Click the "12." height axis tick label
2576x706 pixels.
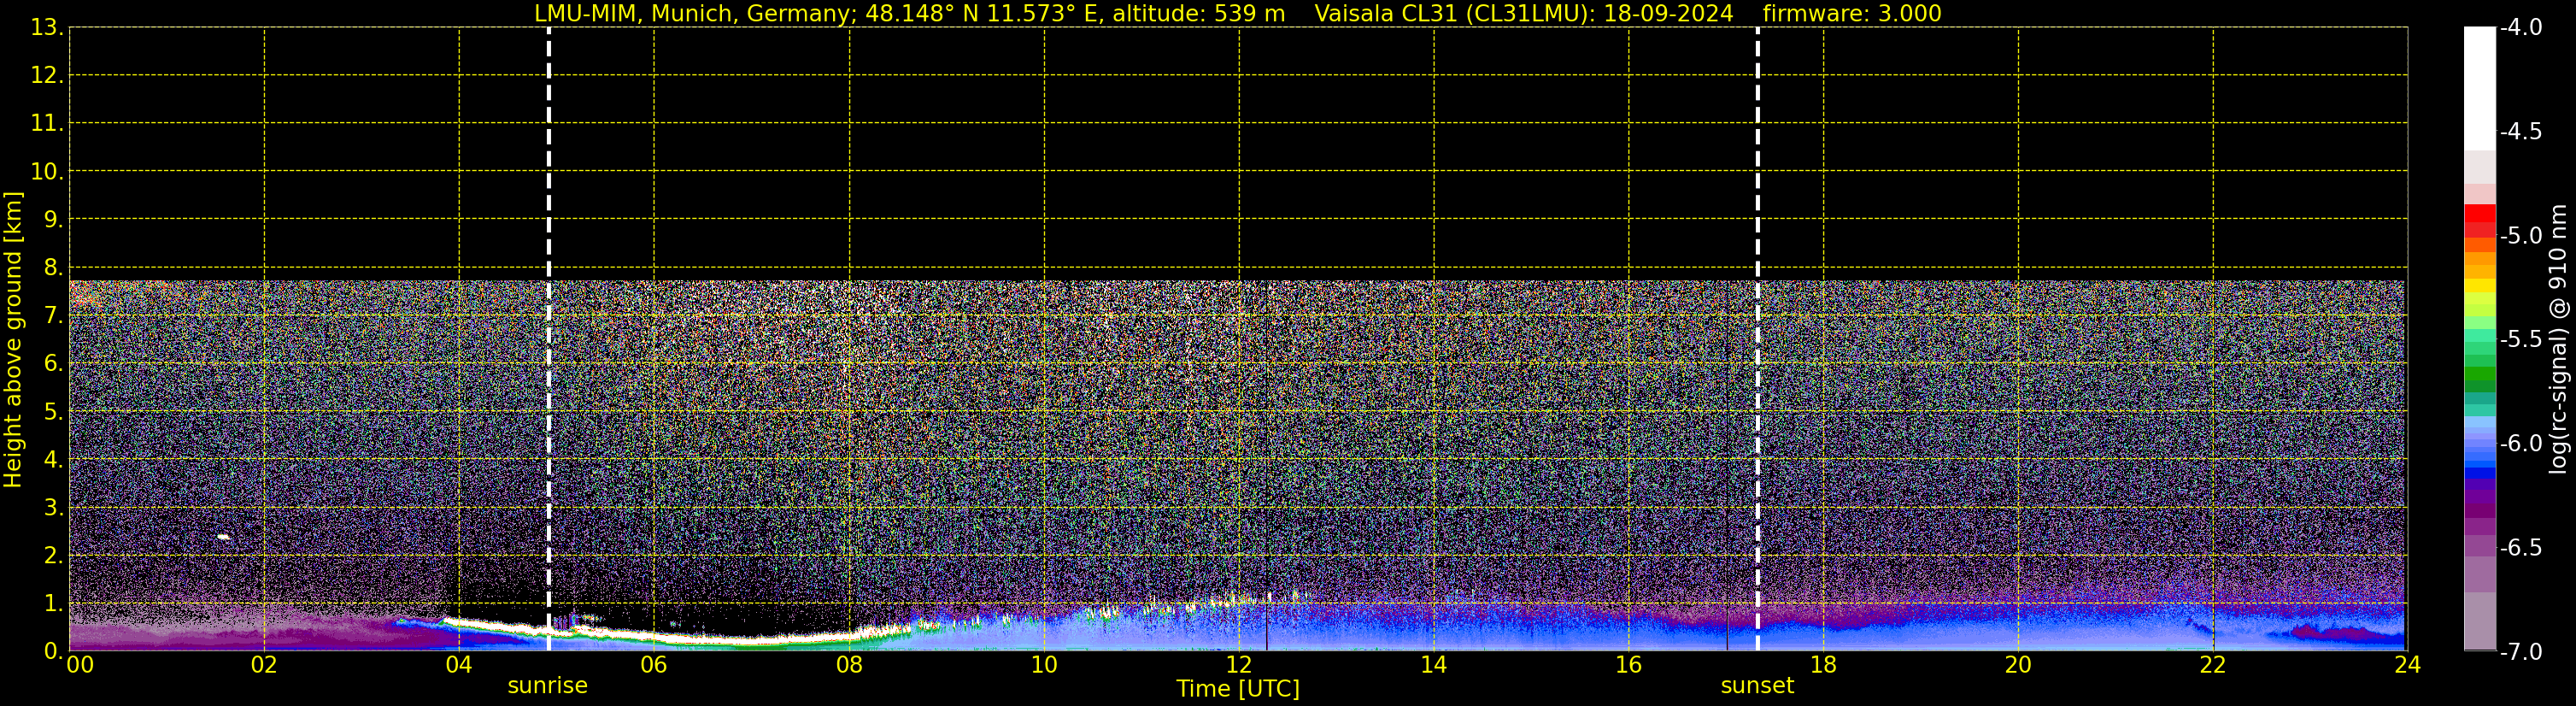[47, 76]
